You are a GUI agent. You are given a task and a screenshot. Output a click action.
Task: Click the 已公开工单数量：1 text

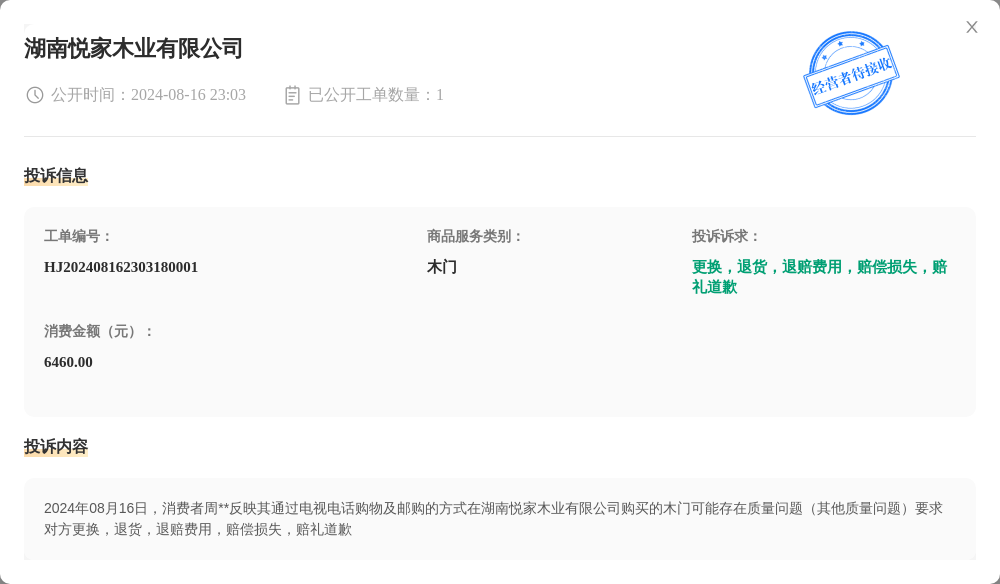[376, 95]
